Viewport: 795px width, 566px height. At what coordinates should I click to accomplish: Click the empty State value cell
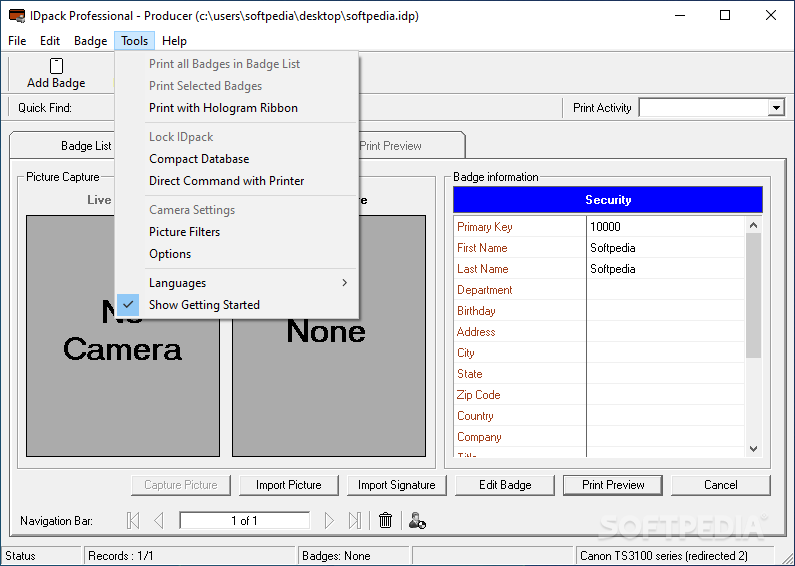pyautogui.click(x=665, y=374)
